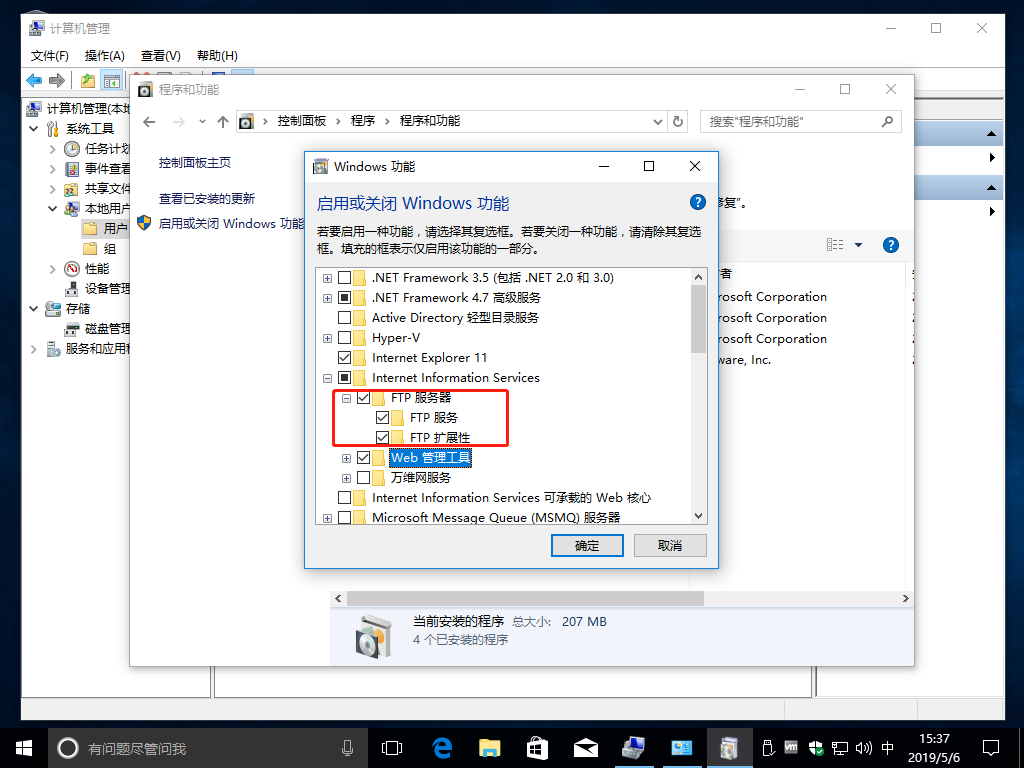
Task: Enable the Hyper-V checkbox
Action: coord(344,338)
